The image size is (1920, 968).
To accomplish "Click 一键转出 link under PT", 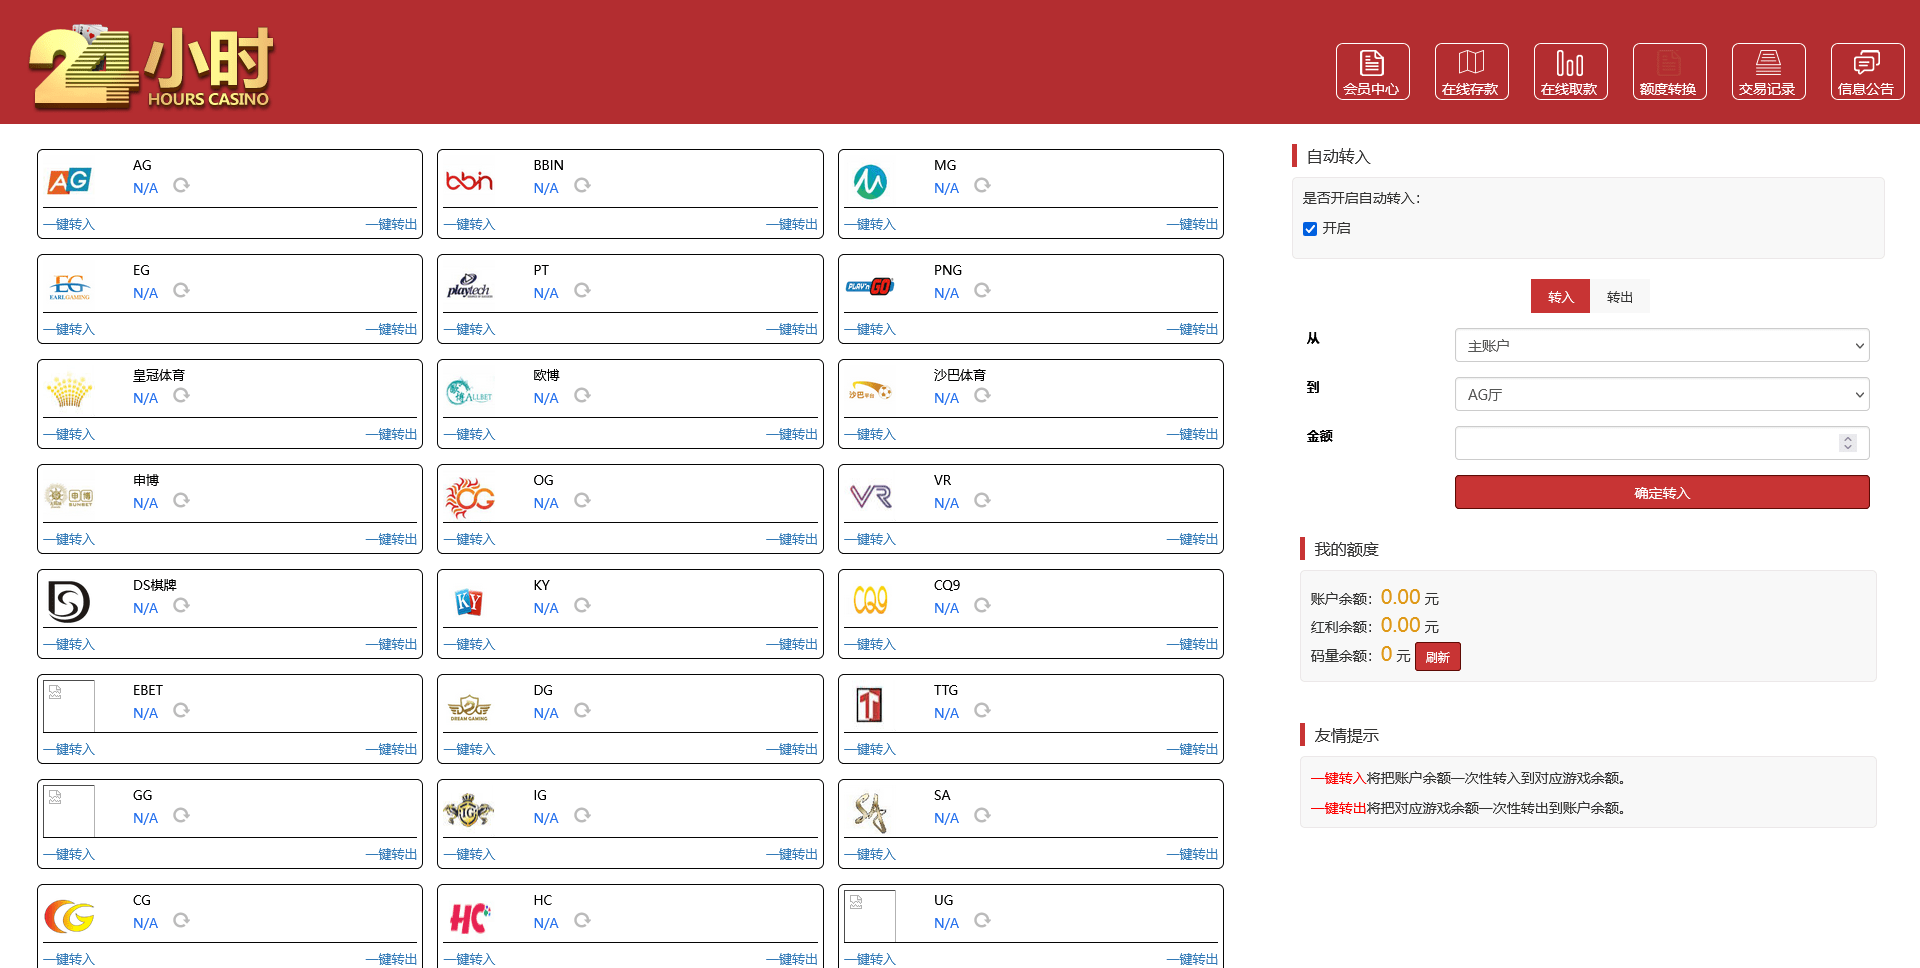I will [792, 330].
